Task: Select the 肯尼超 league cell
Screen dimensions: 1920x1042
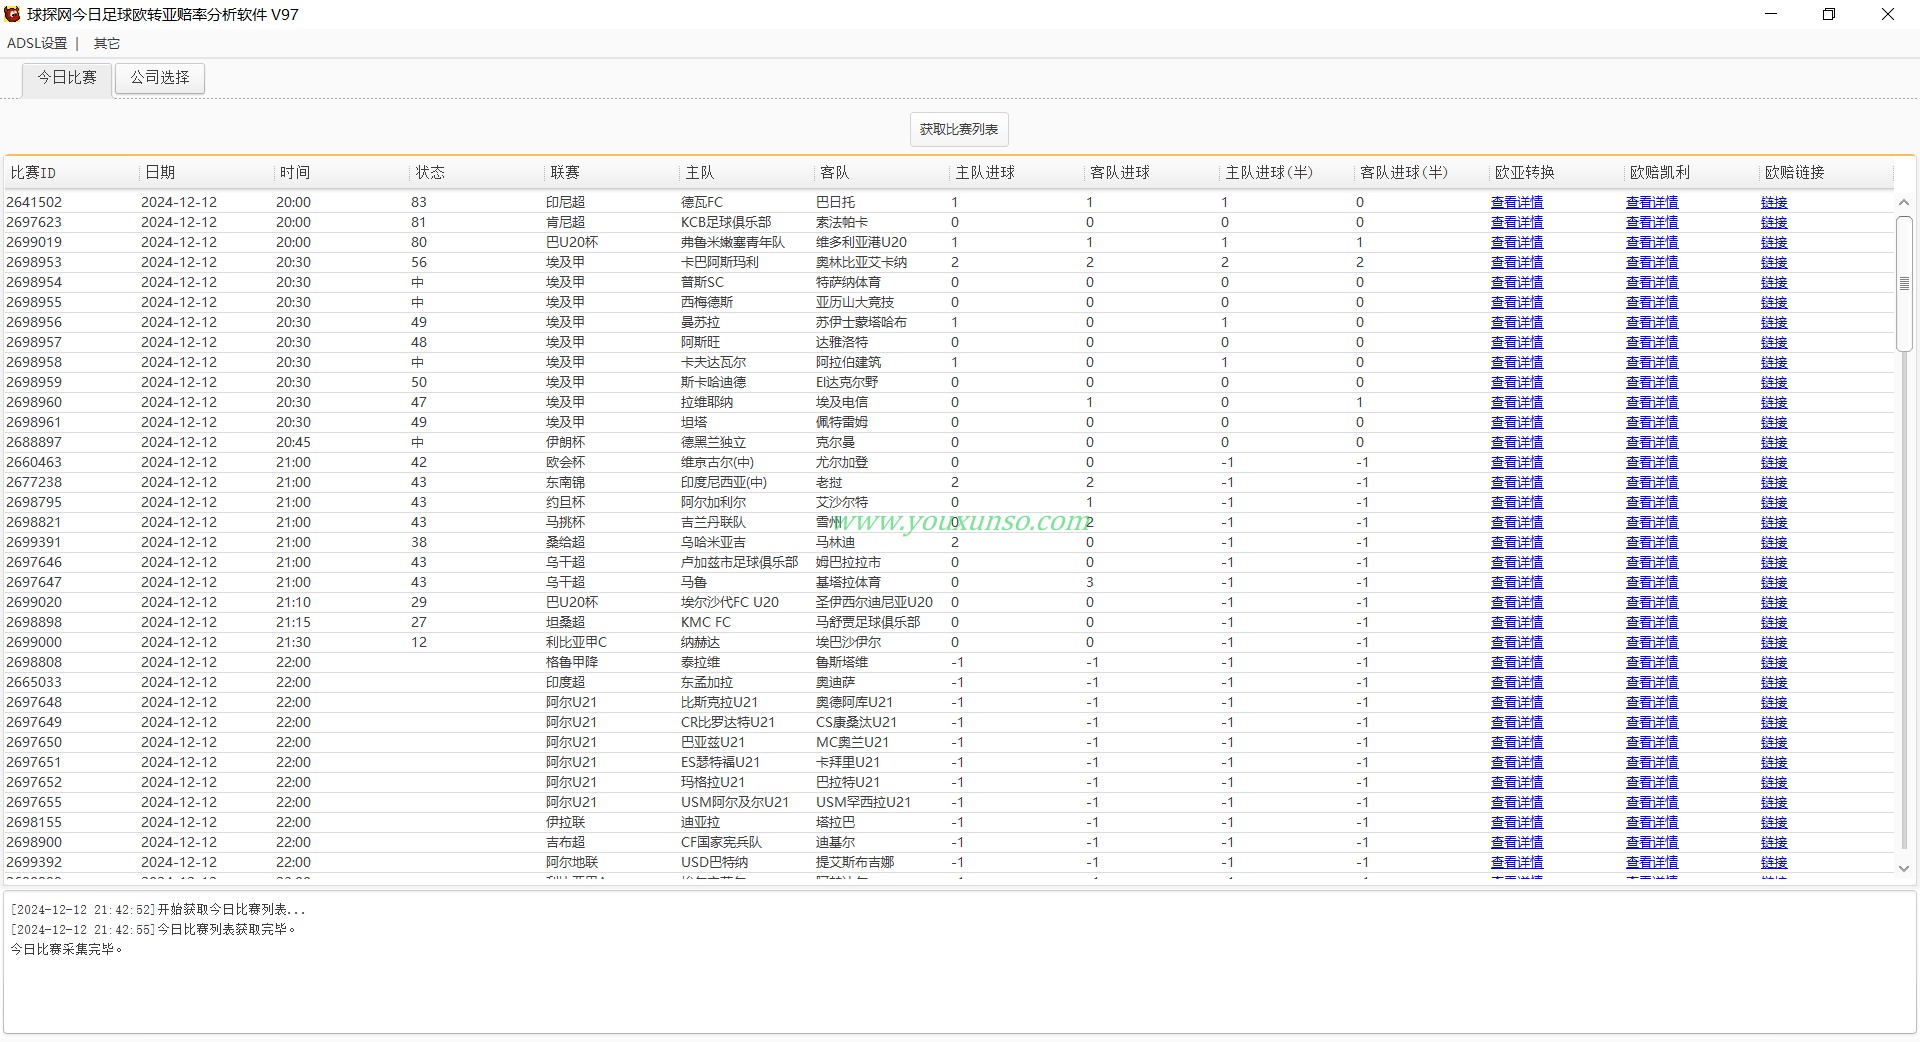Action: coord(566,222)
